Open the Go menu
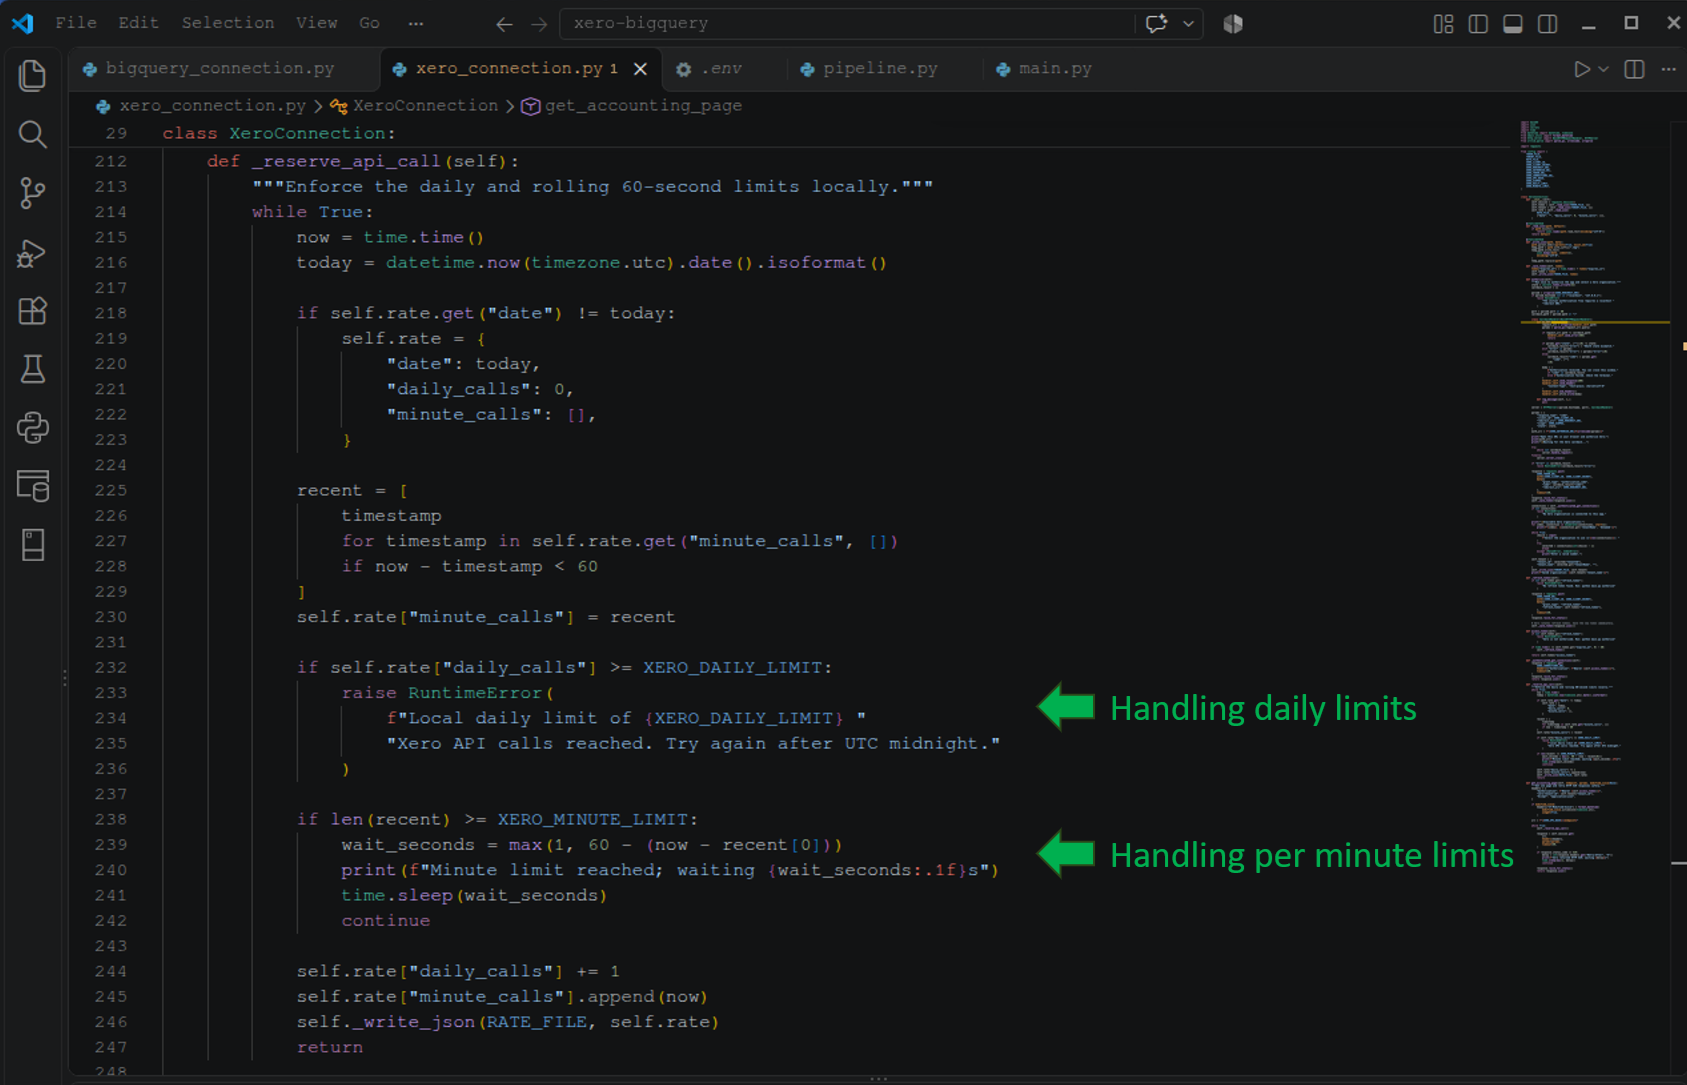Image resolution: width=1687 pixels, height=1085 pixels. [x=369, y=23]
